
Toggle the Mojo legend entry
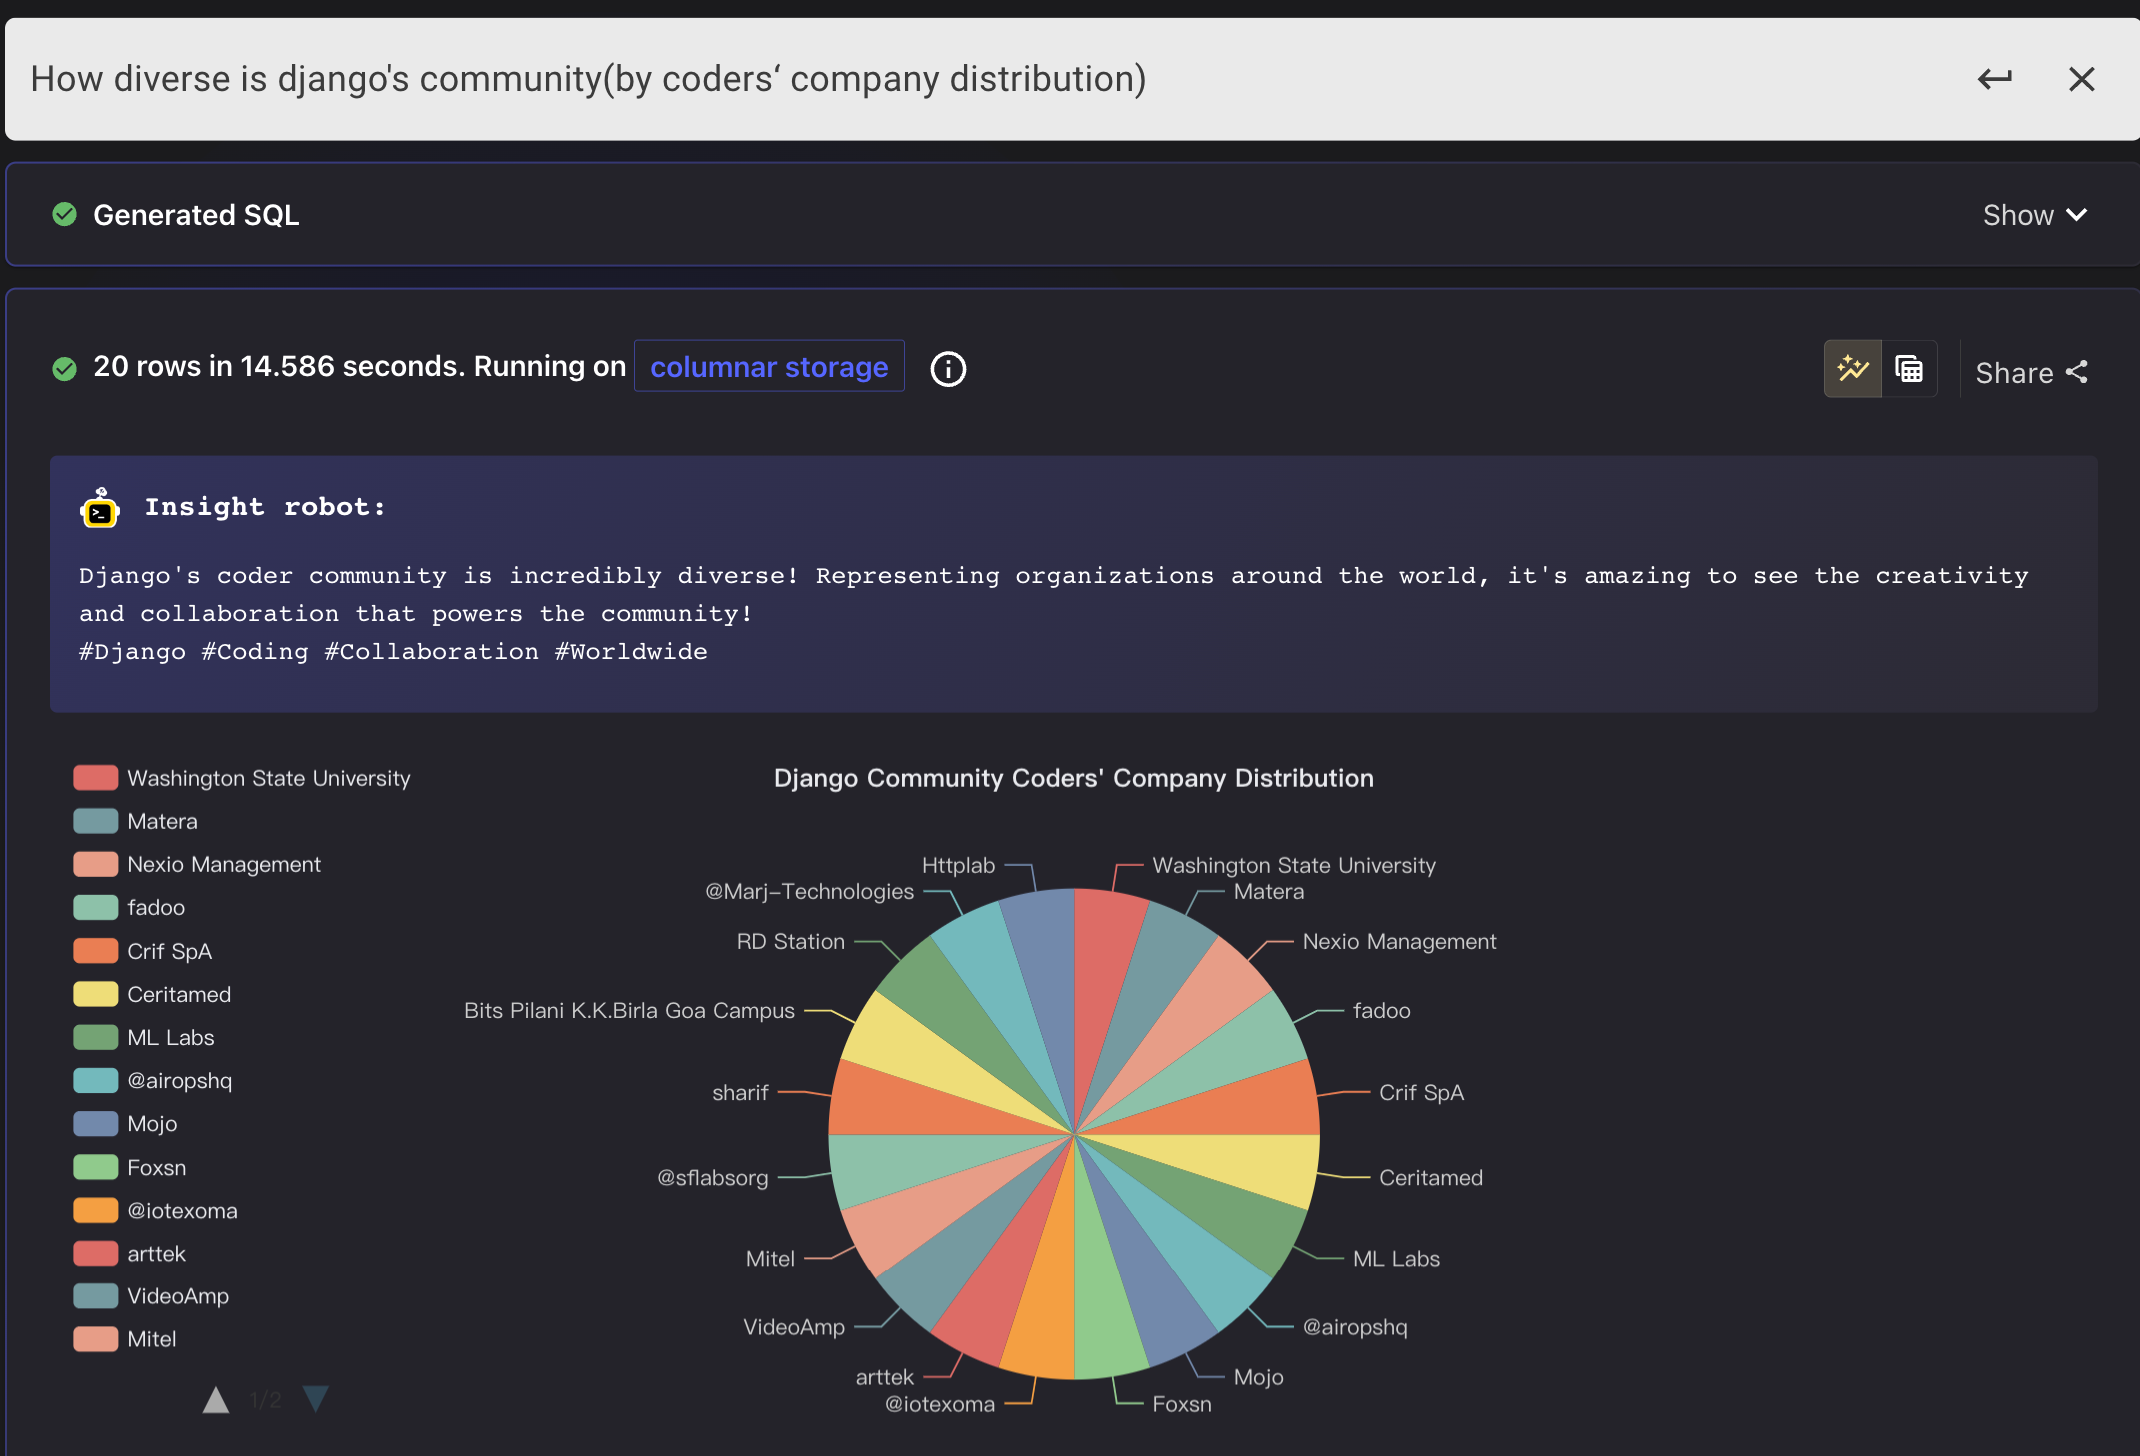pos(126,1123)
